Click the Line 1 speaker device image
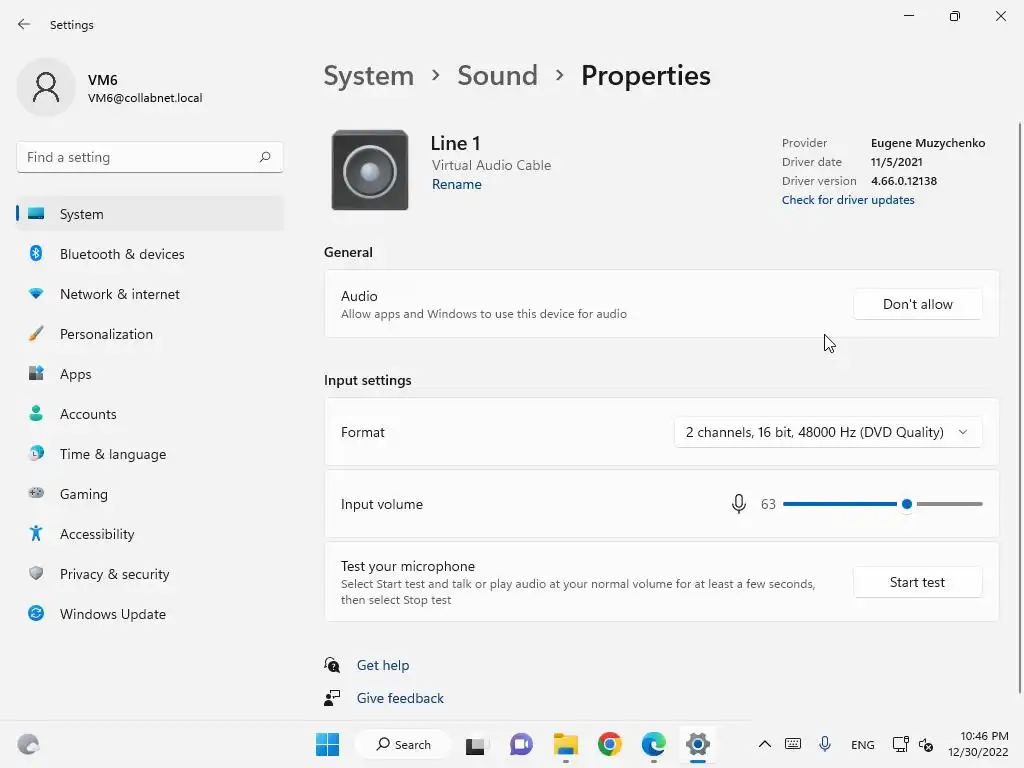Viewport: 1024px width, 768px height. 370,171
